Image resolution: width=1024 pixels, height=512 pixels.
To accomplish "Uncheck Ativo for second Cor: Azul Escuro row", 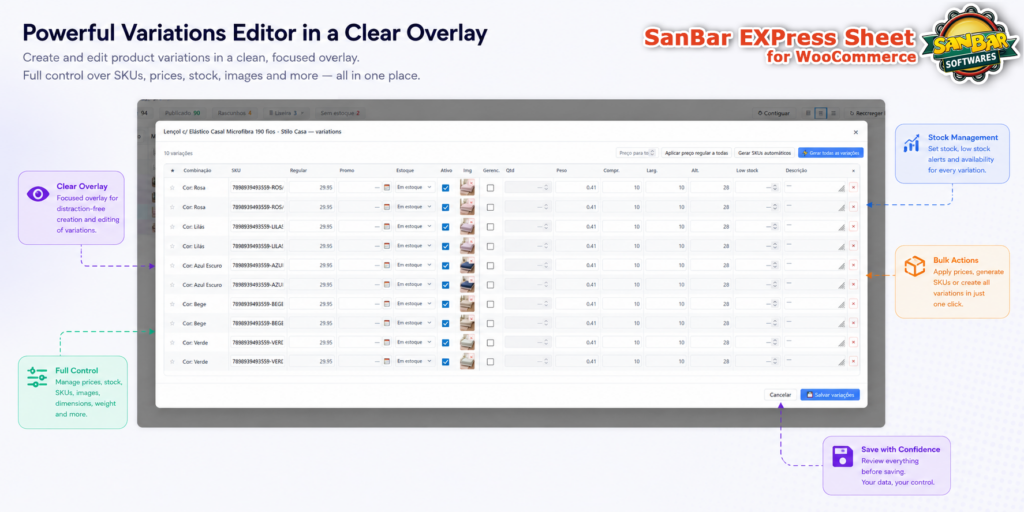I will tap(445, 285).
